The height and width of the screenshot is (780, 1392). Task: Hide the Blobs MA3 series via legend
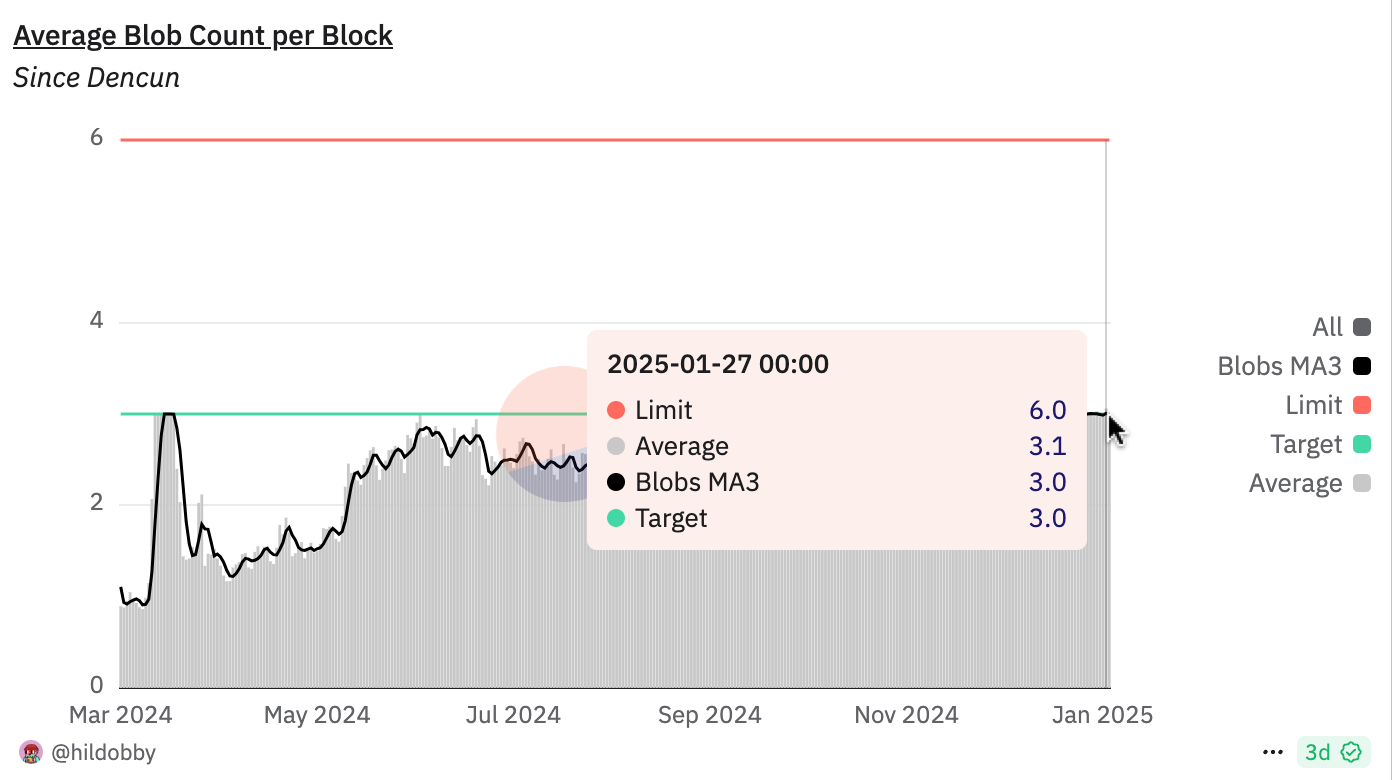pos(1361,366)
